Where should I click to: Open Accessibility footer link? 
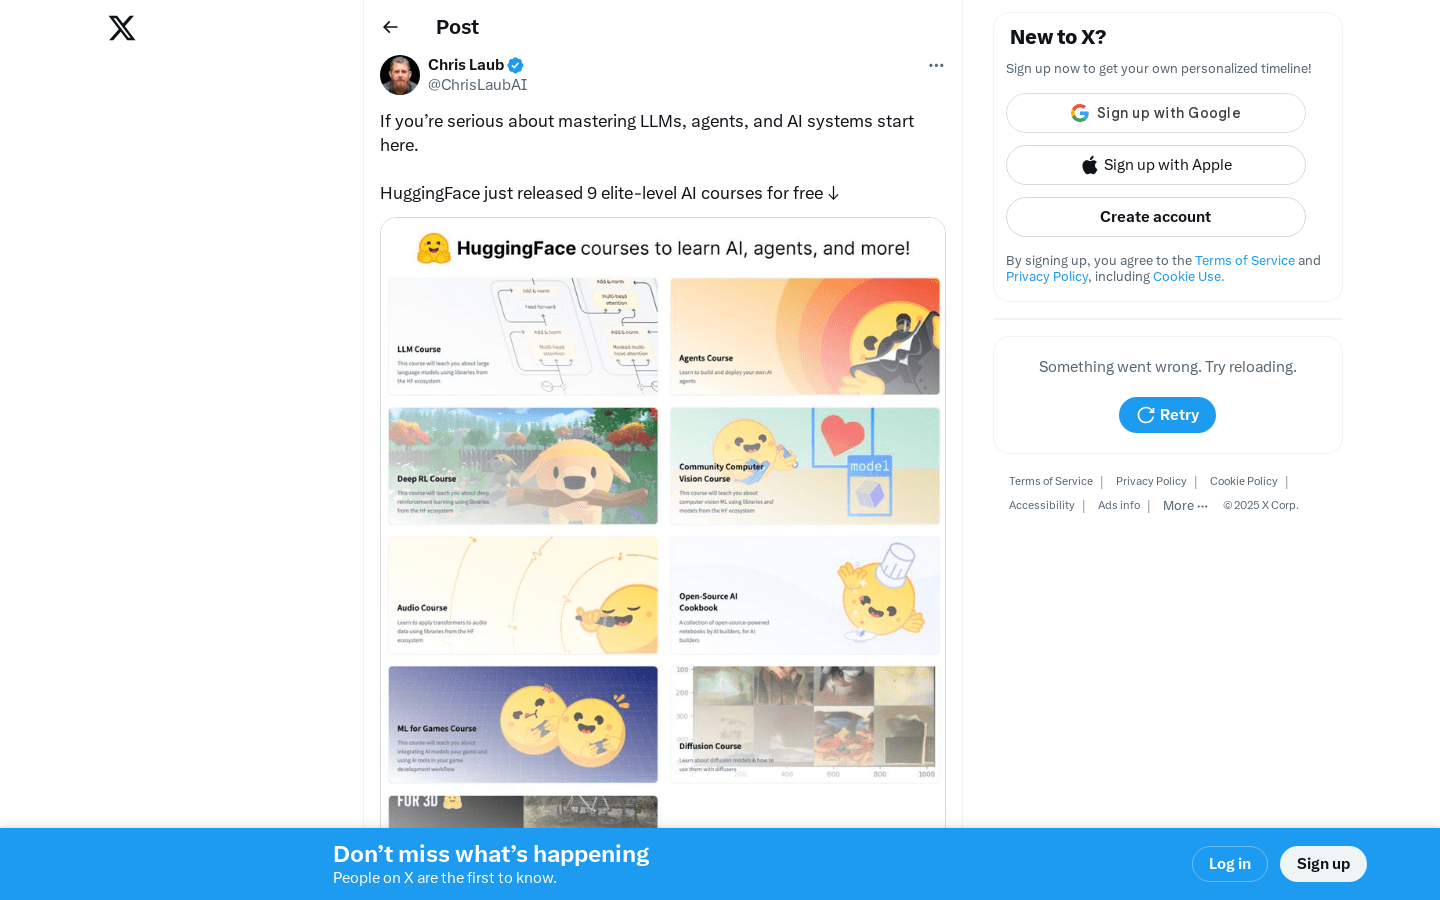[x=1042, y=506]
